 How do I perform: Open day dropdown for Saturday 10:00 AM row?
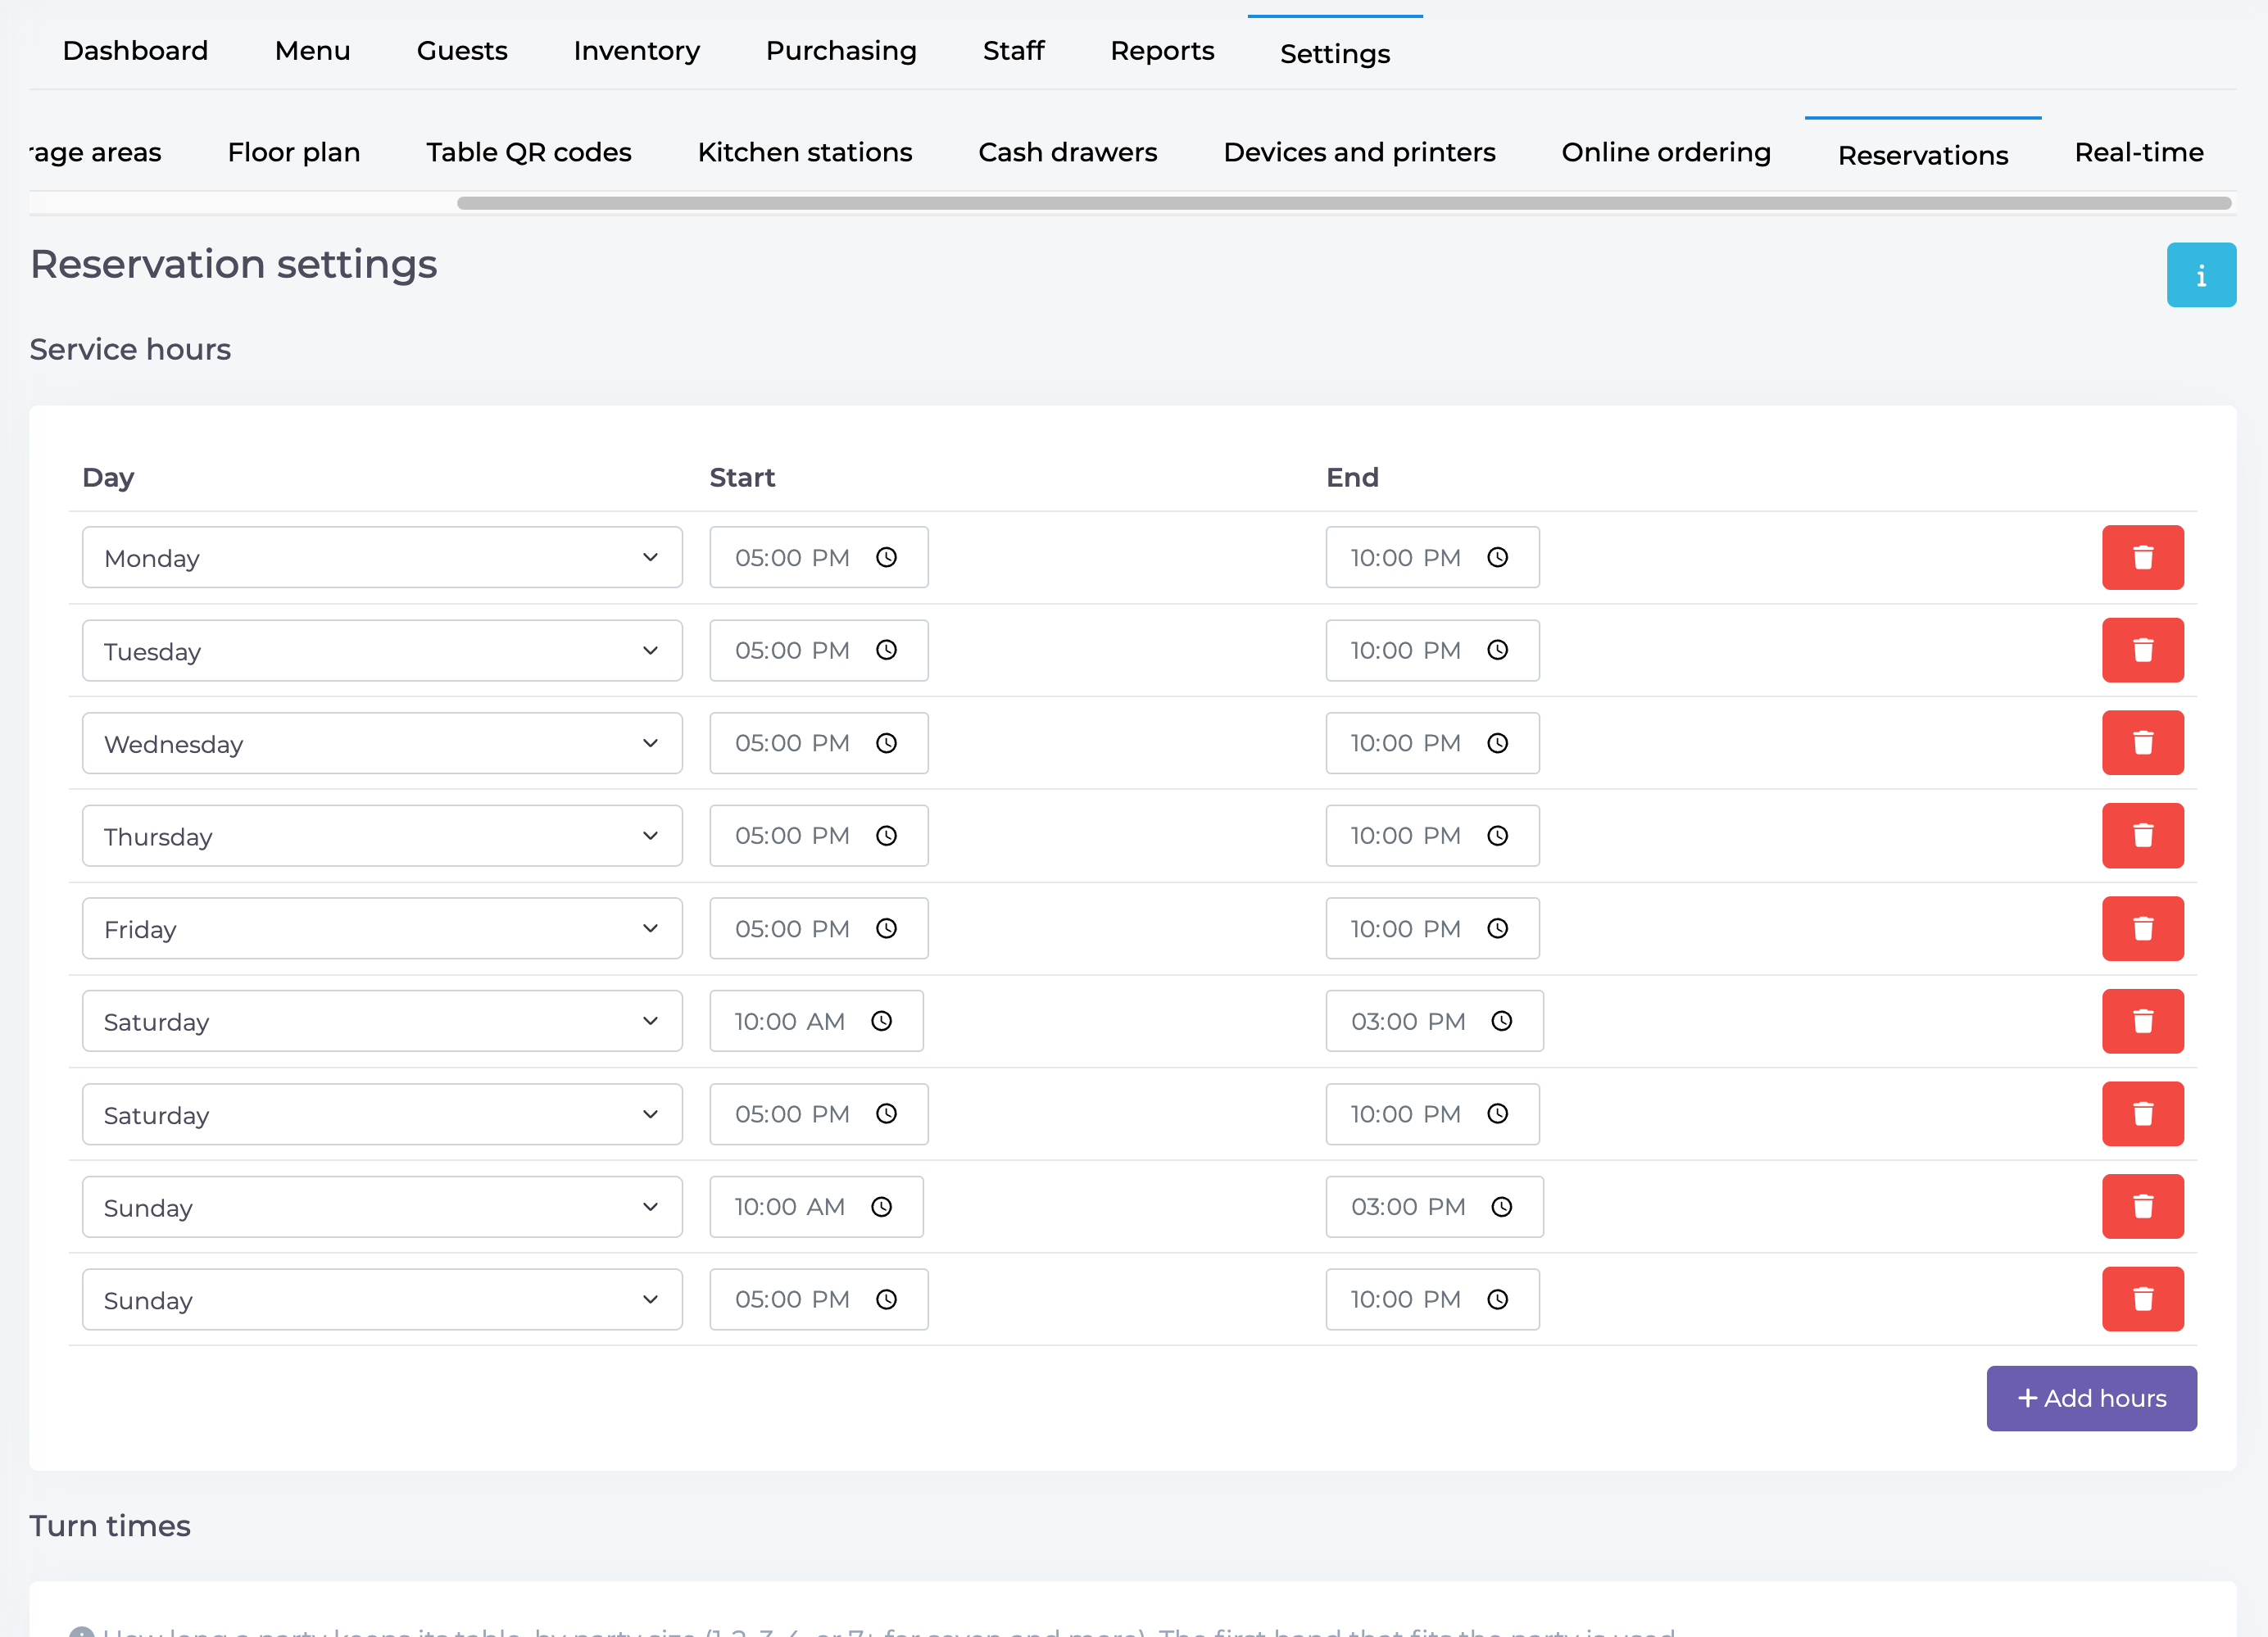[x=382, y=1021]
